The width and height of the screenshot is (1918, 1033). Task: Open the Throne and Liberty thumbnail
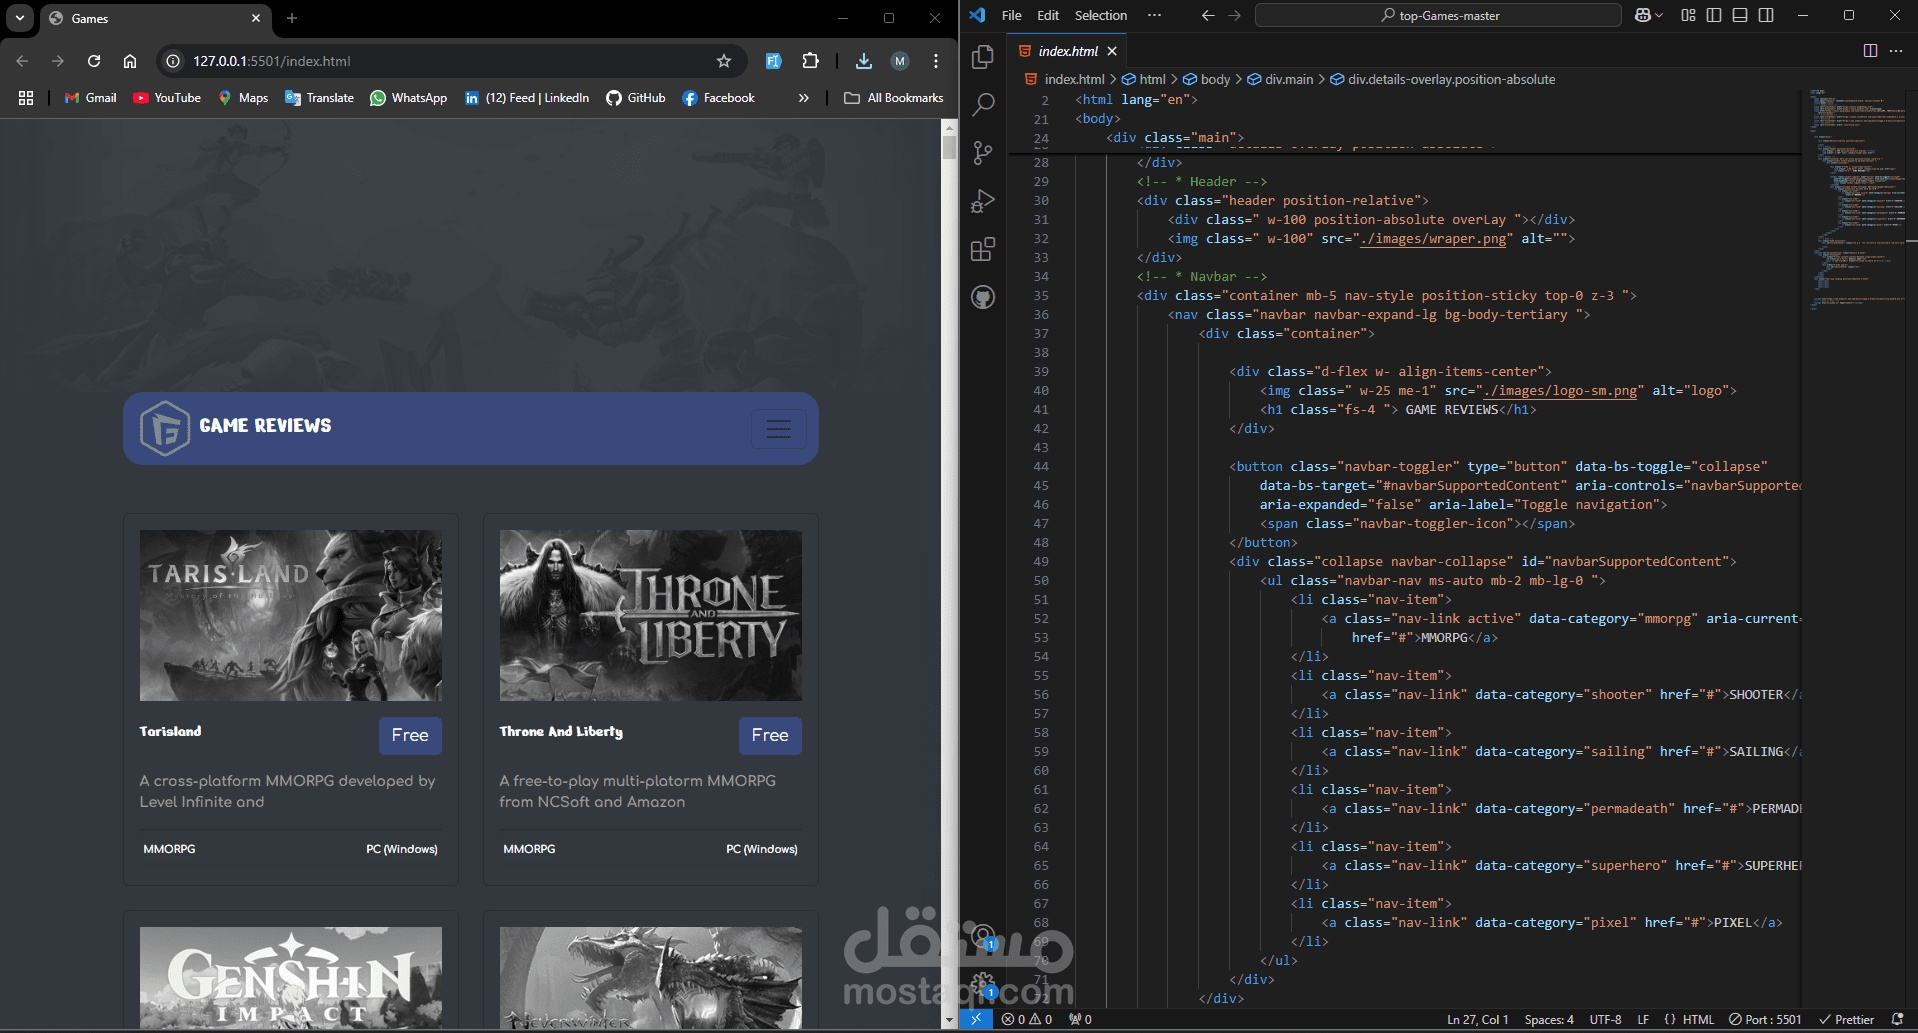point(651,615)
